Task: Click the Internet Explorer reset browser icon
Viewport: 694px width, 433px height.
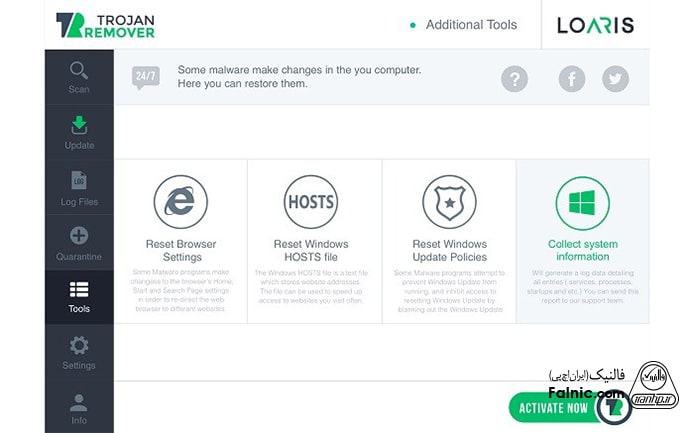Action: tap(180, 203)
